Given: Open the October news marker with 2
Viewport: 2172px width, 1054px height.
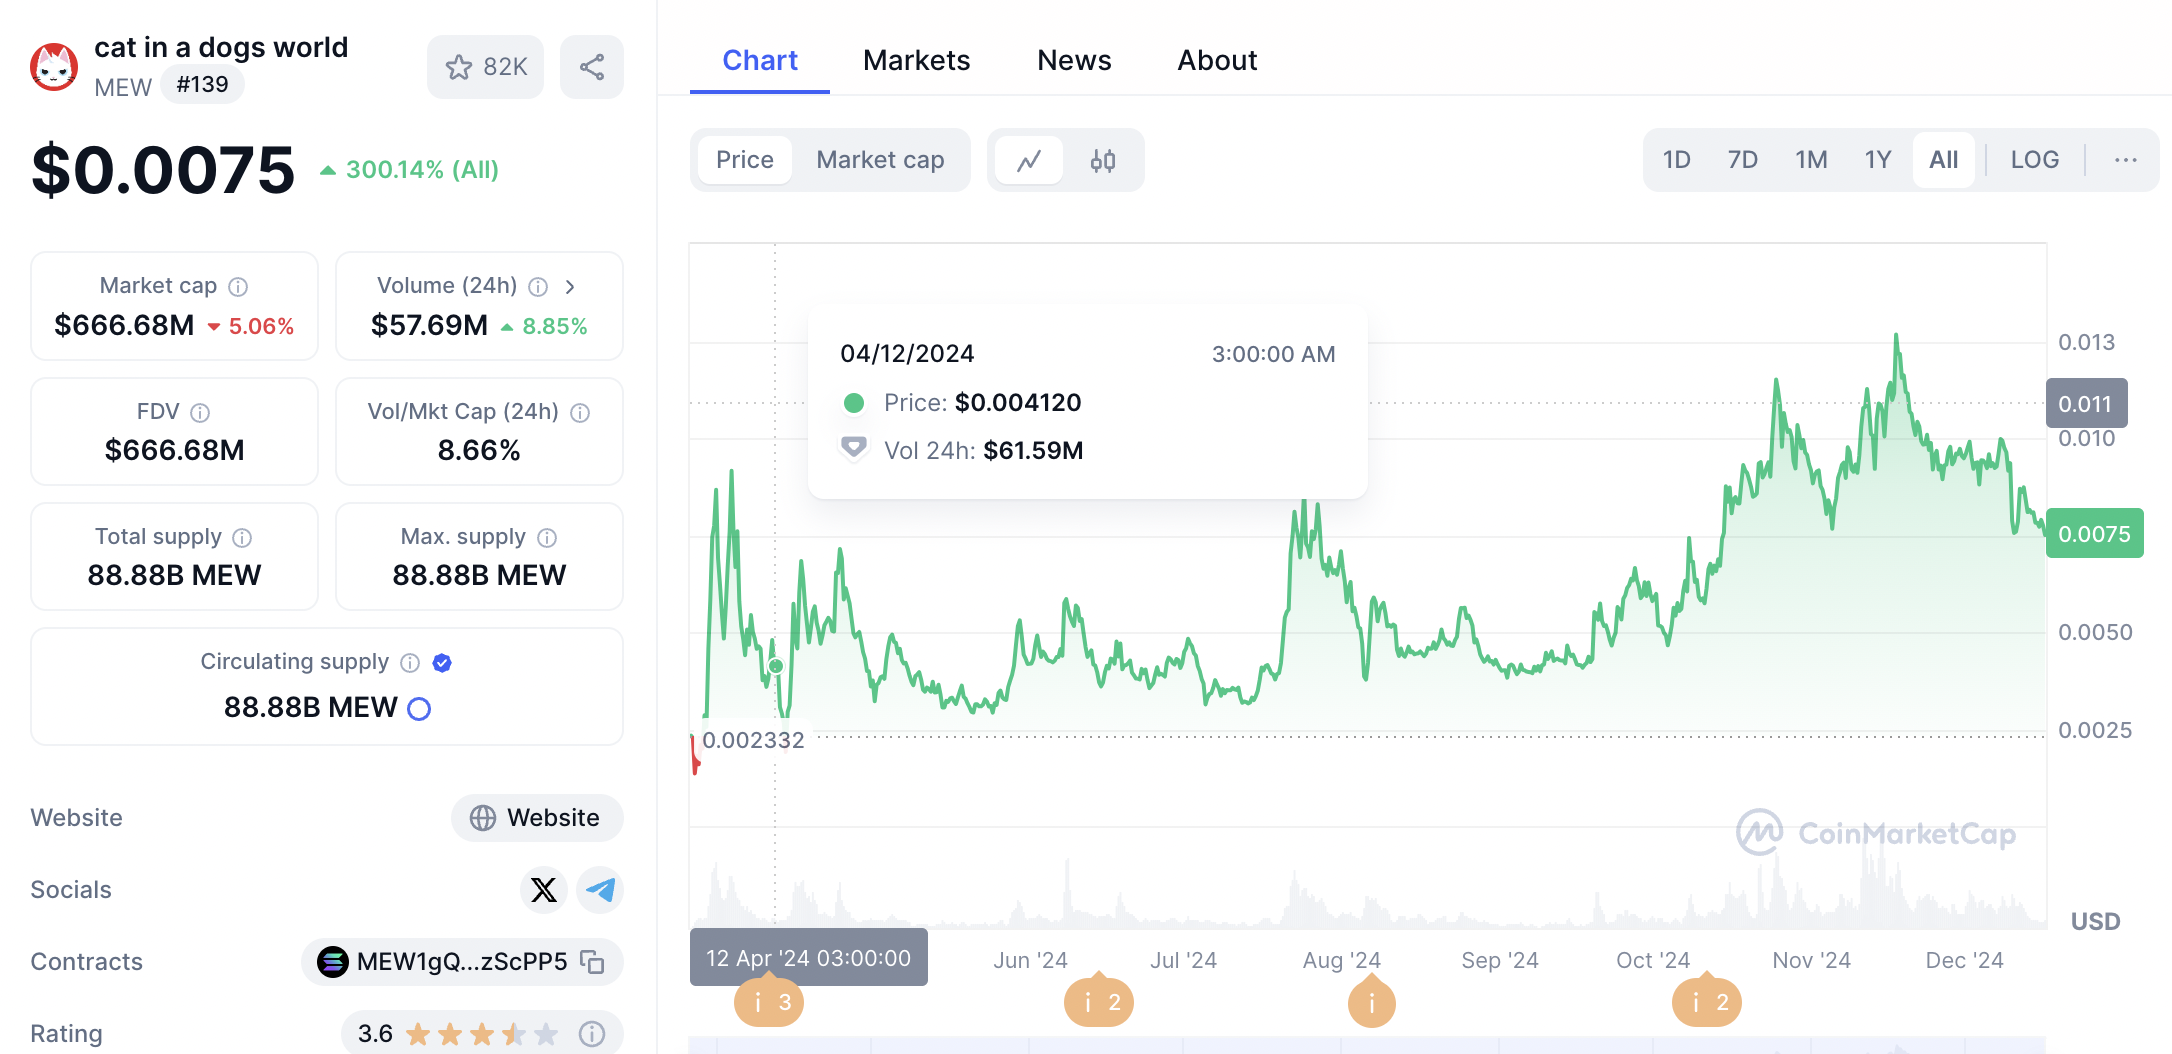Looking at the screenshot, I should click(x=1707, y=1002).
